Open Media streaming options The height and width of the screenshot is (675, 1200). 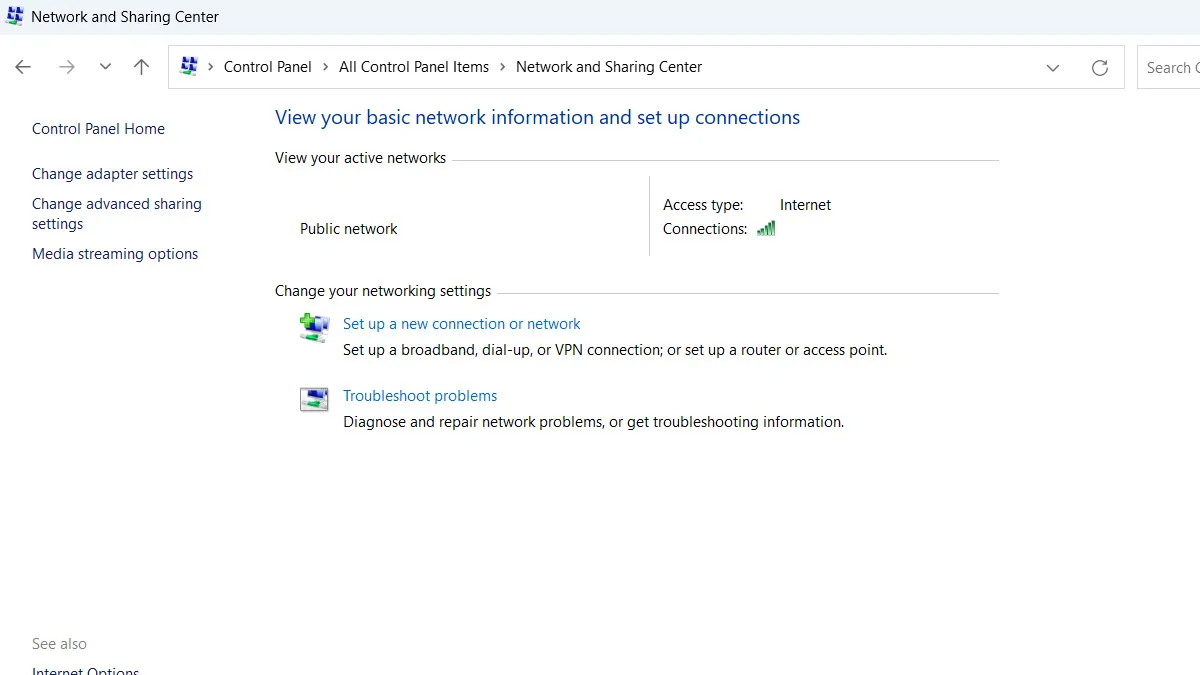coord(115,254)
